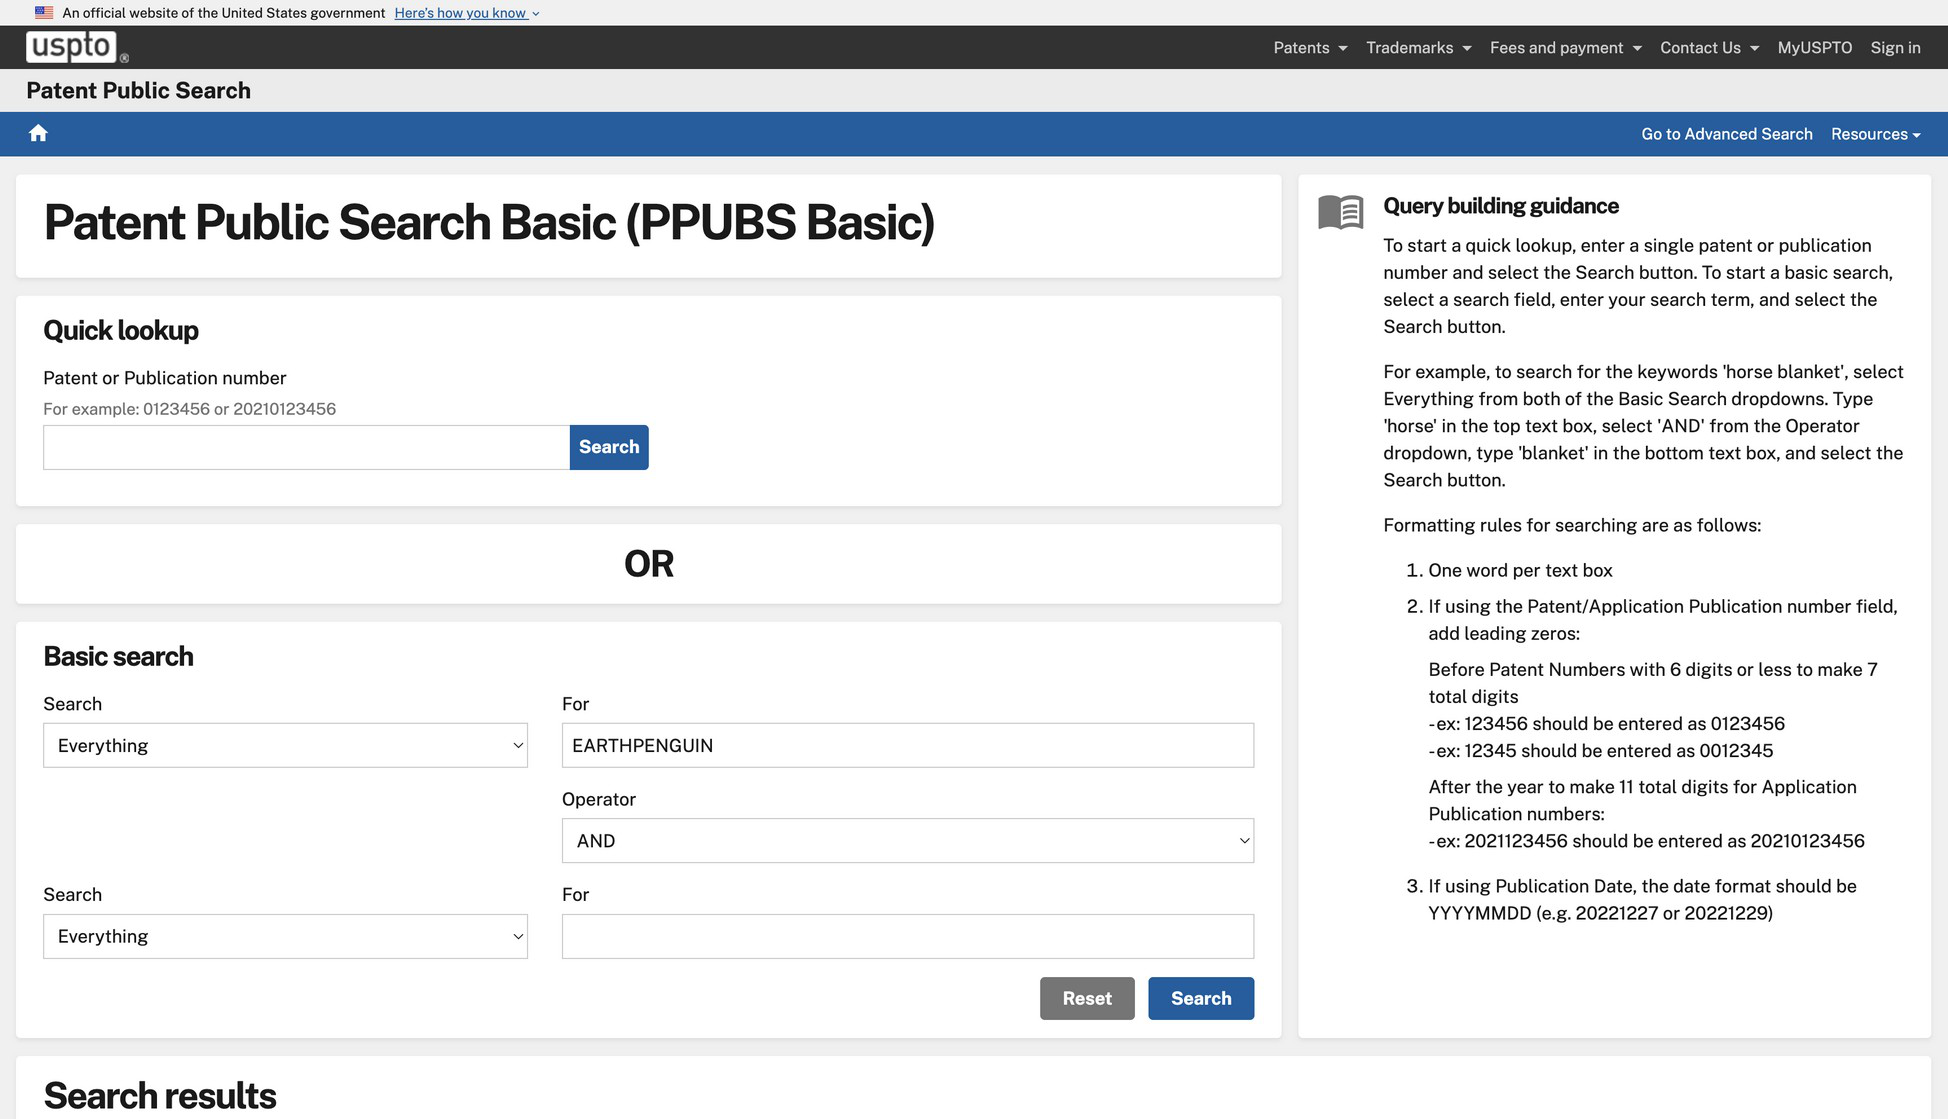Focus the Patent or Publication number field

point(306,447)
